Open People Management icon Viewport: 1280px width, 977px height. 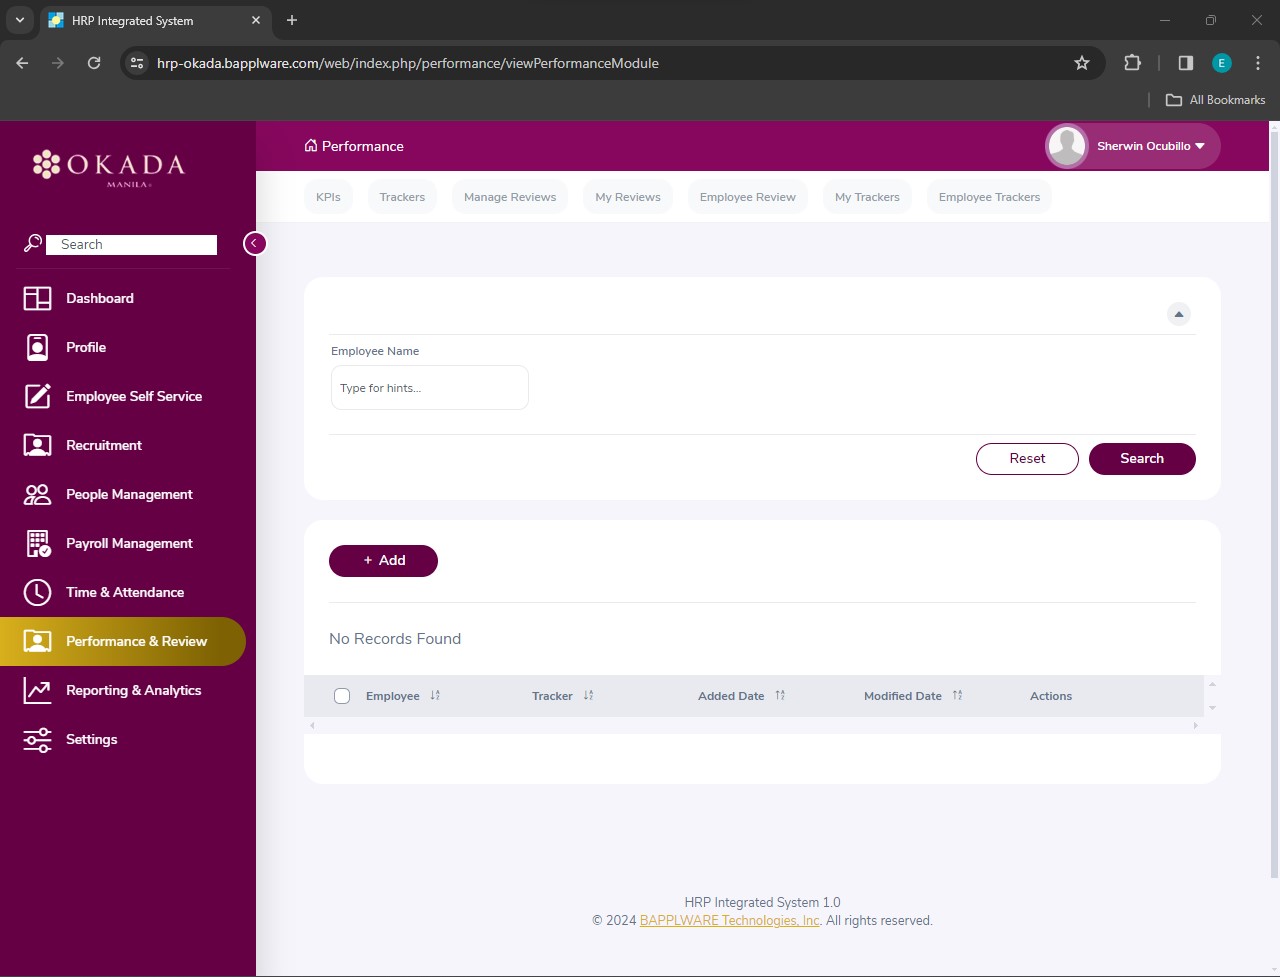pos(37,494)
